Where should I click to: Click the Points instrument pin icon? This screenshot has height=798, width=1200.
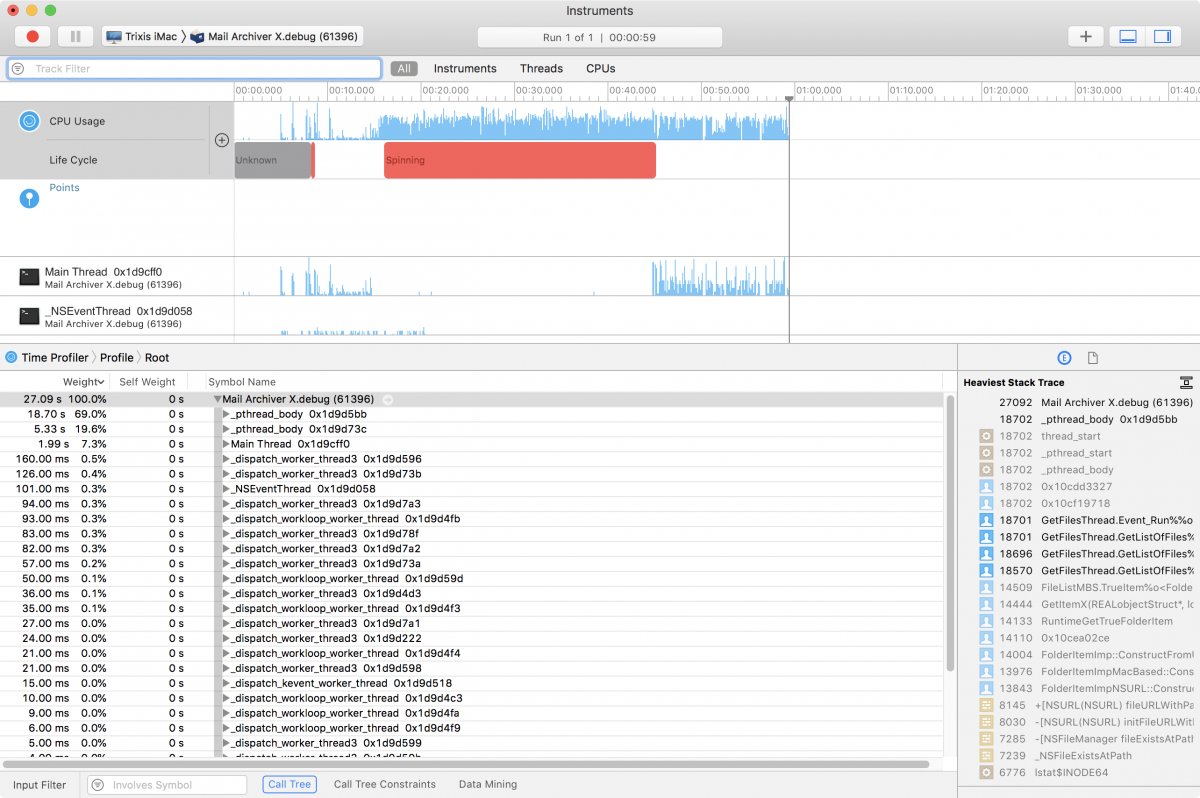pyautogui.click(x=30, y=198)
